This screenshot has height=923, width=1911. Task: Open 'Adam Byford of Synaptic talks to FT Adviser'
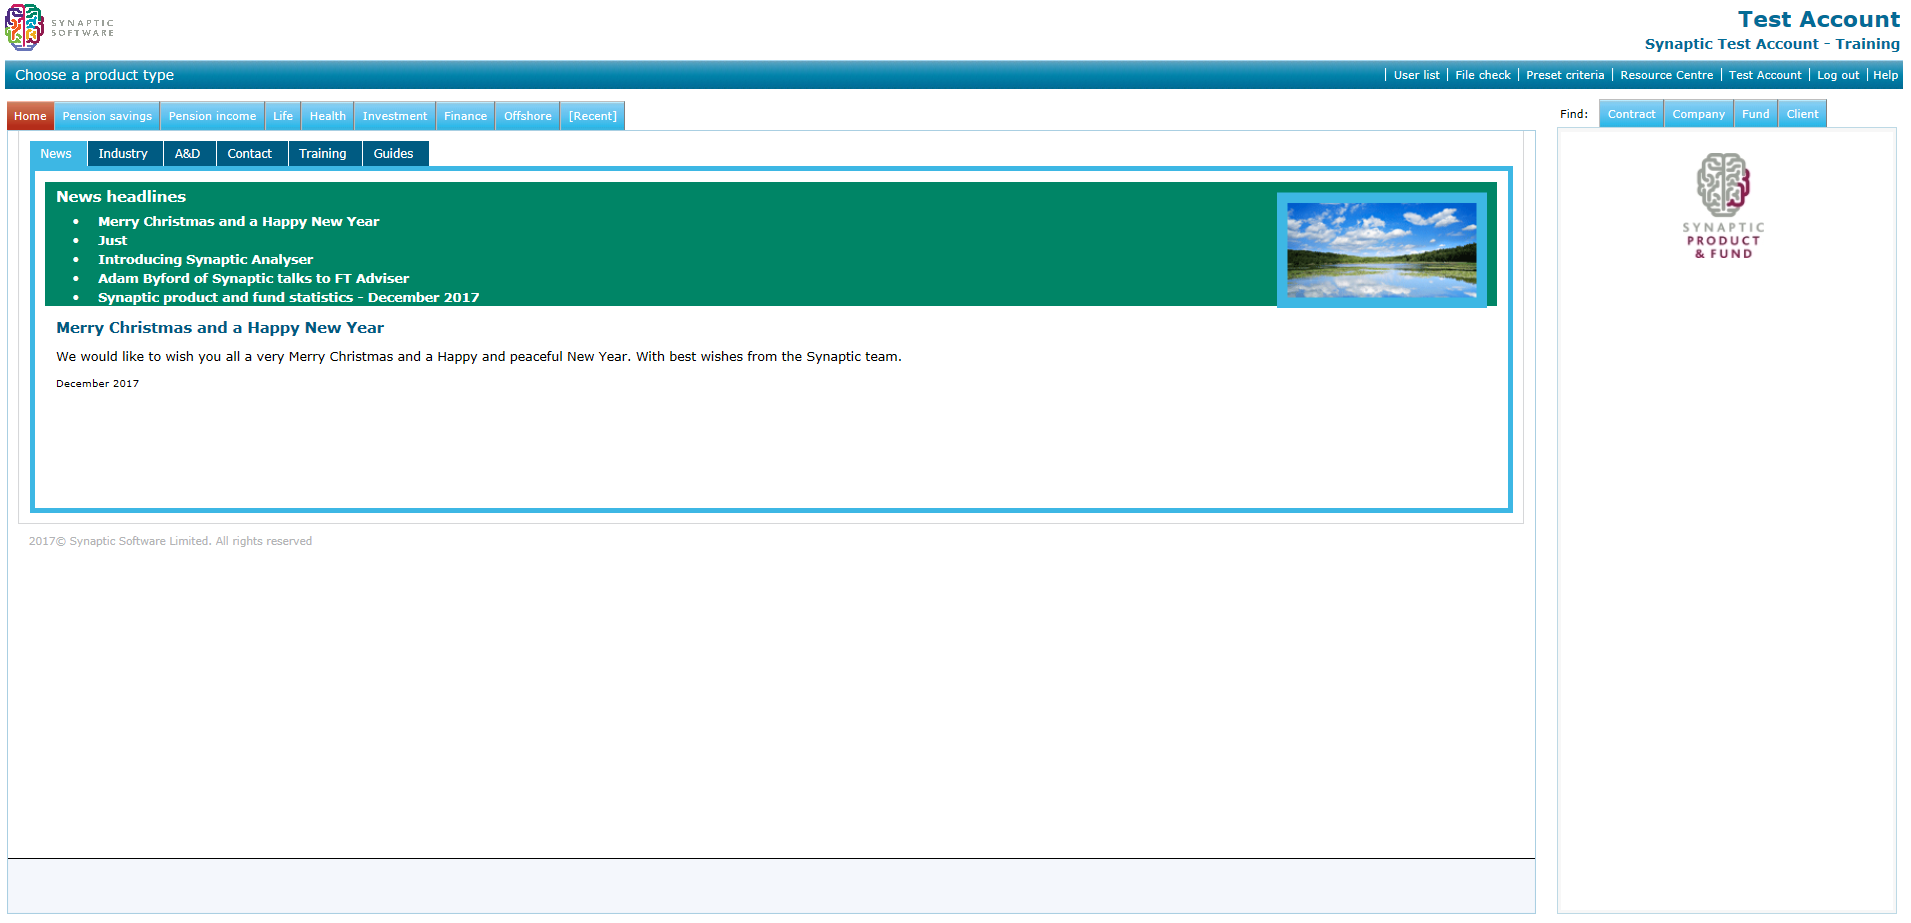point(253,279)
